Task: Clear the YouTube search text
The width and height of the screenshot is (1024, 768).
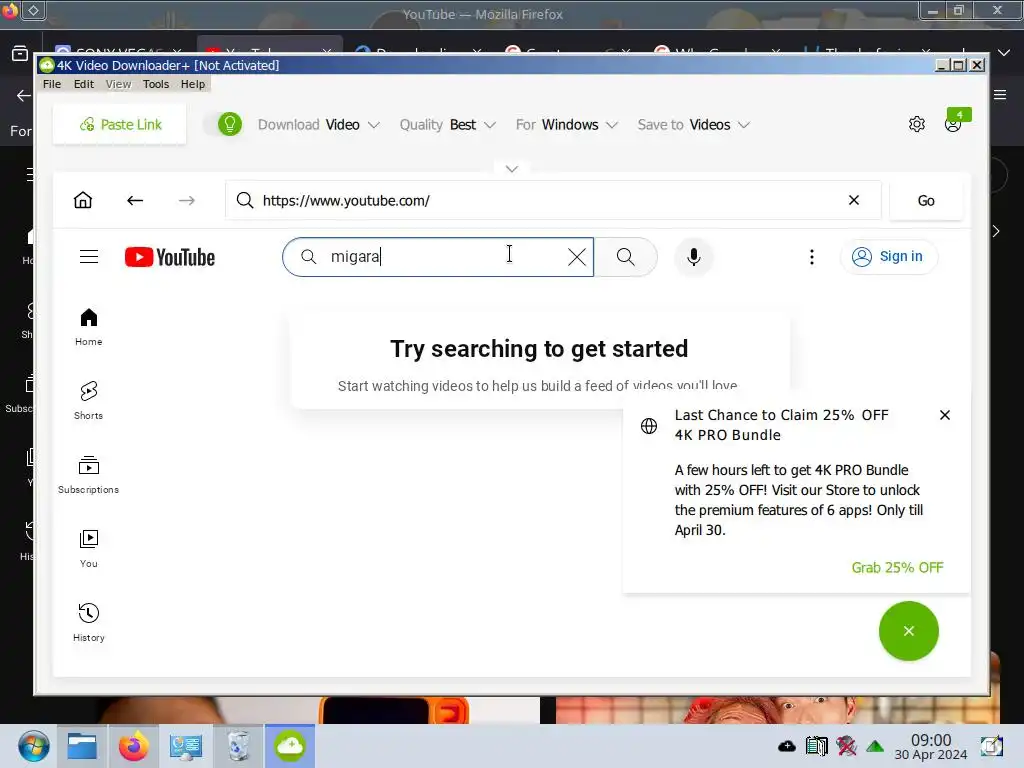Action: [x=577, y=257]
